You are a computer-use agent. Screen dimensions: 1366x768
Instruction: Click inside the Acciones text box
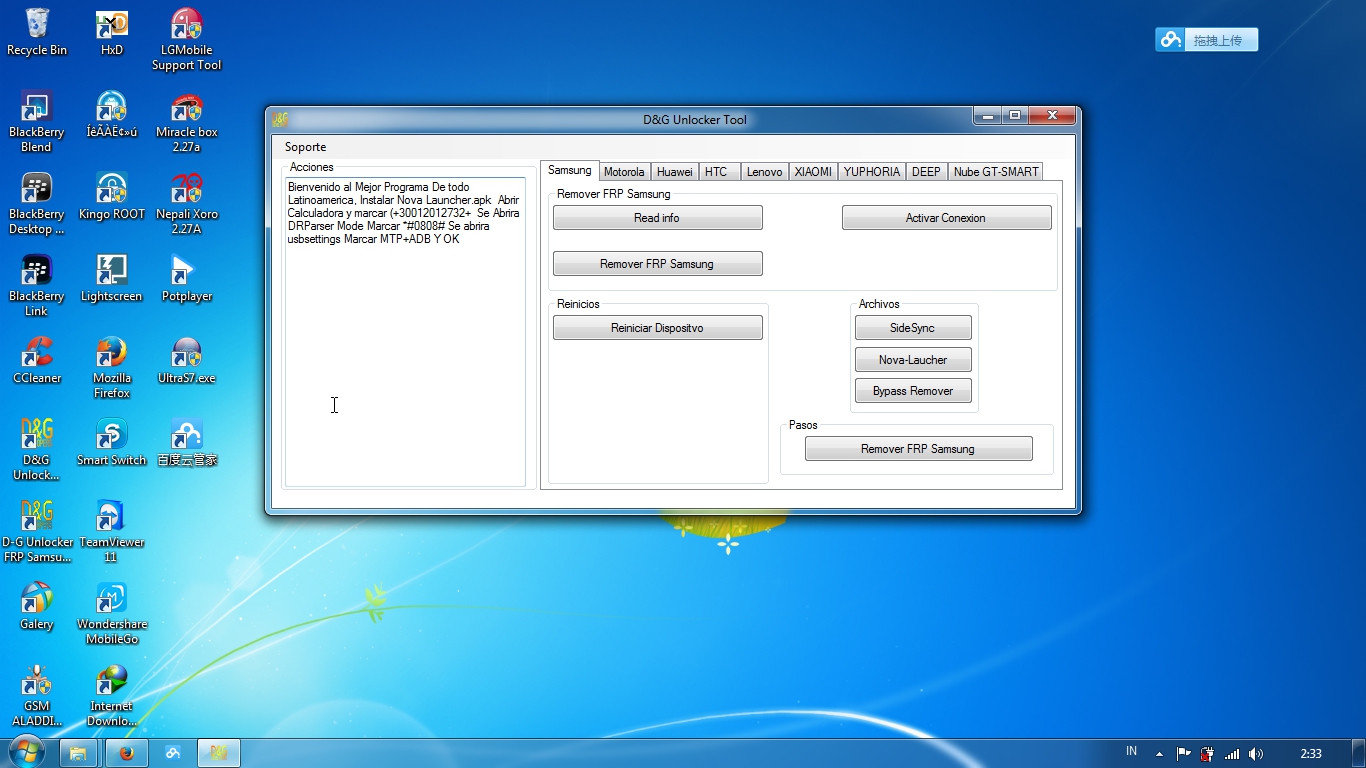405,332
